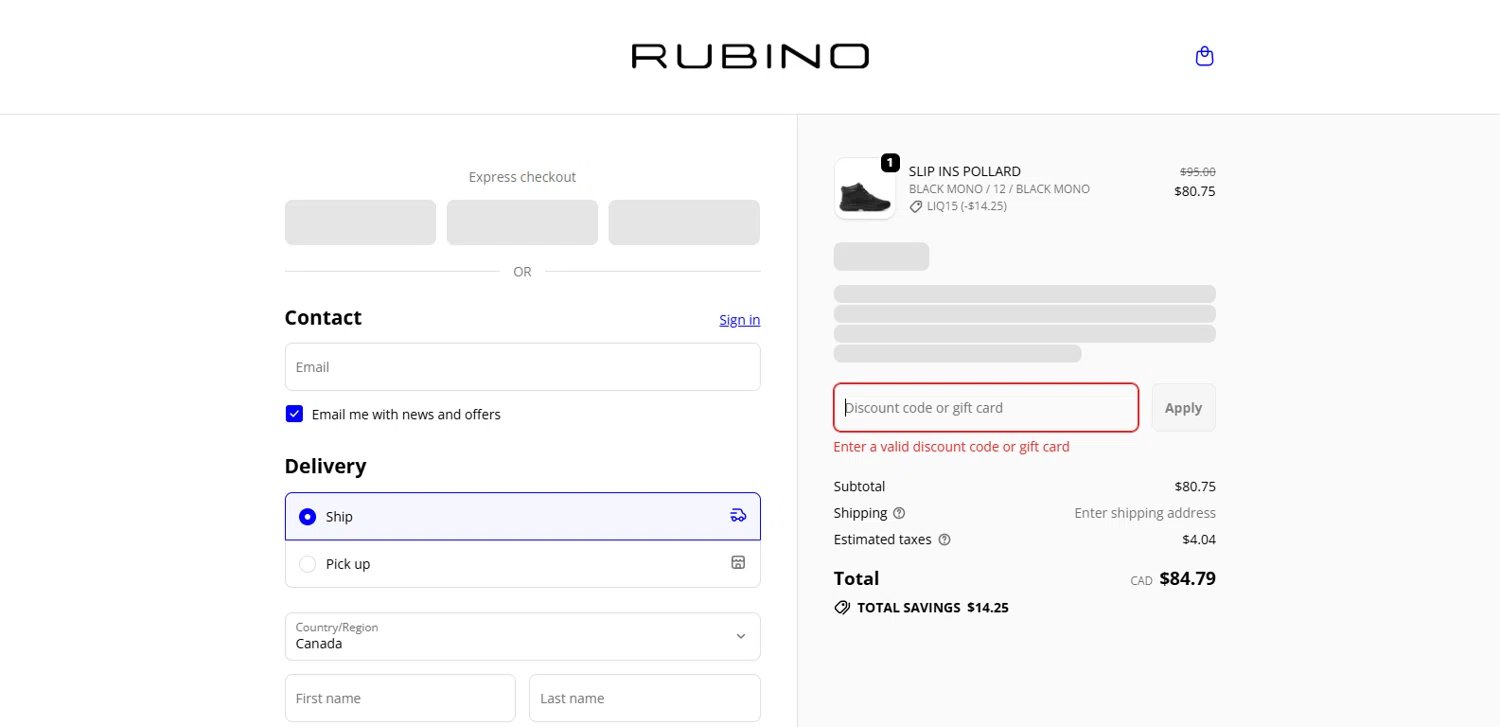
Task: Focus the Discount code or gift card field
Action: [986, 407]
